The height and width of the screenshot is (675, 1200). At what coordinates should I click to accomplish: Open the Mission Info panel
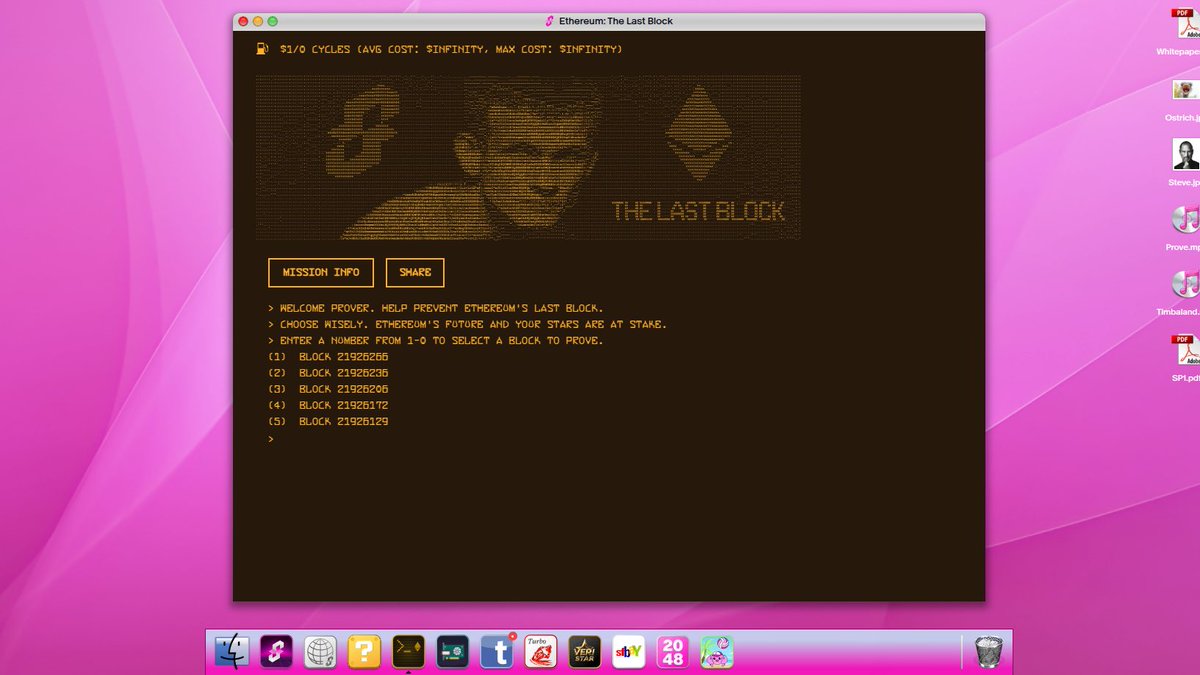click(320, 273)
